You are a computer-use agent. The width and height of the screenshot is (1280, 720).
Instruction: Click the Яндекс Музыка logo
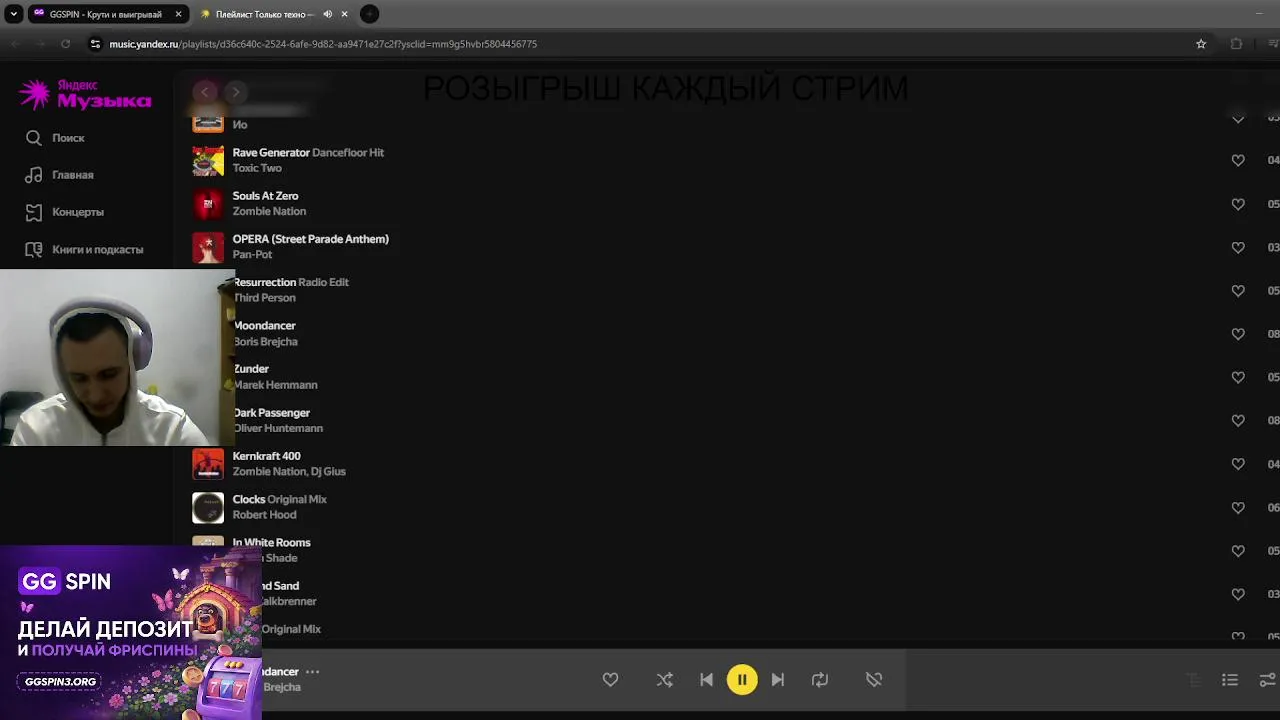pyautogui.click(x=85, y=94)
